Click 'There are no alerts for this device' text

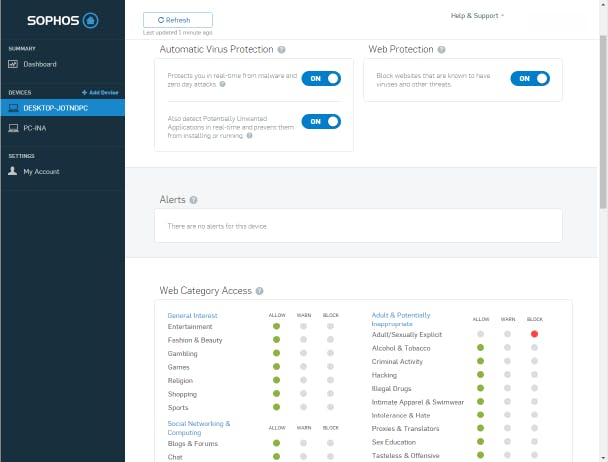click(x=217, y=226)
